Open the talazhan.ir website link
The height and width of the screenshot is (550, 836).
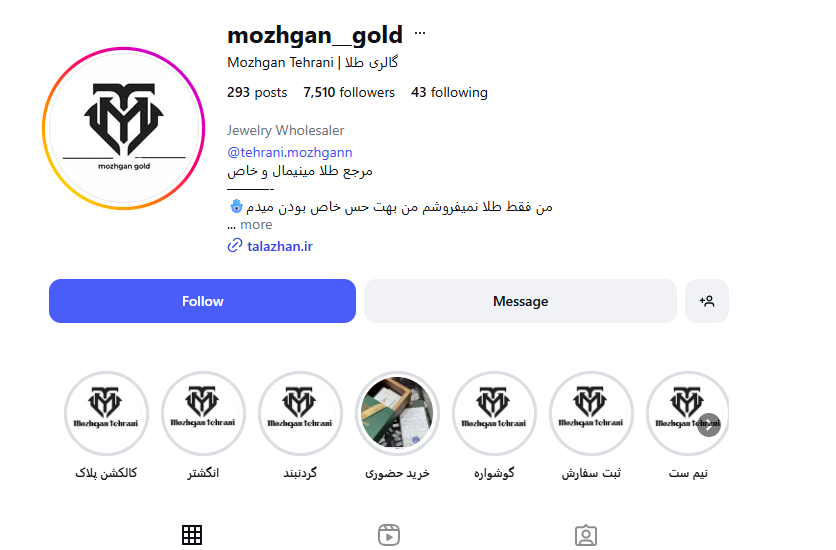280,246
